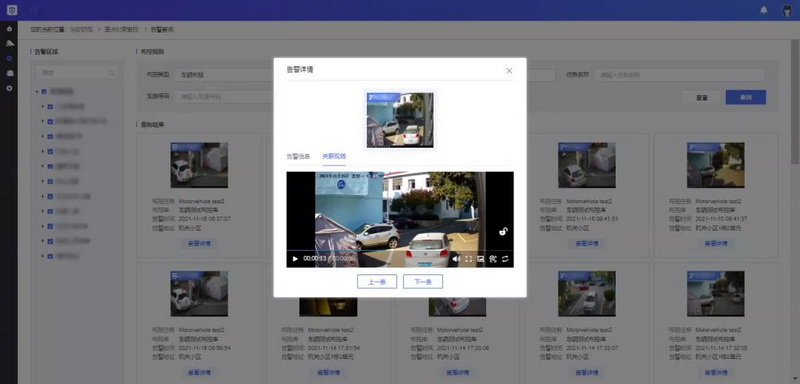Open the settings gear in sidebar
The height and width of the screenshot is (384, 800).
[9, 88]
